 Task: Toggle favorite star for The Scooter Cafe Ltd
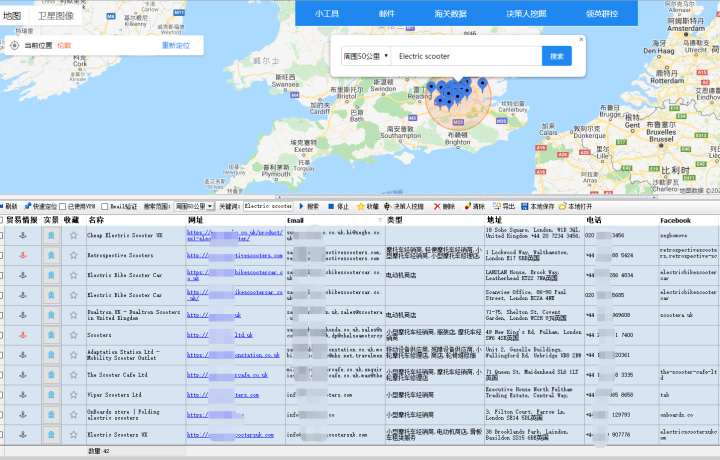click(x=73, y=375)
